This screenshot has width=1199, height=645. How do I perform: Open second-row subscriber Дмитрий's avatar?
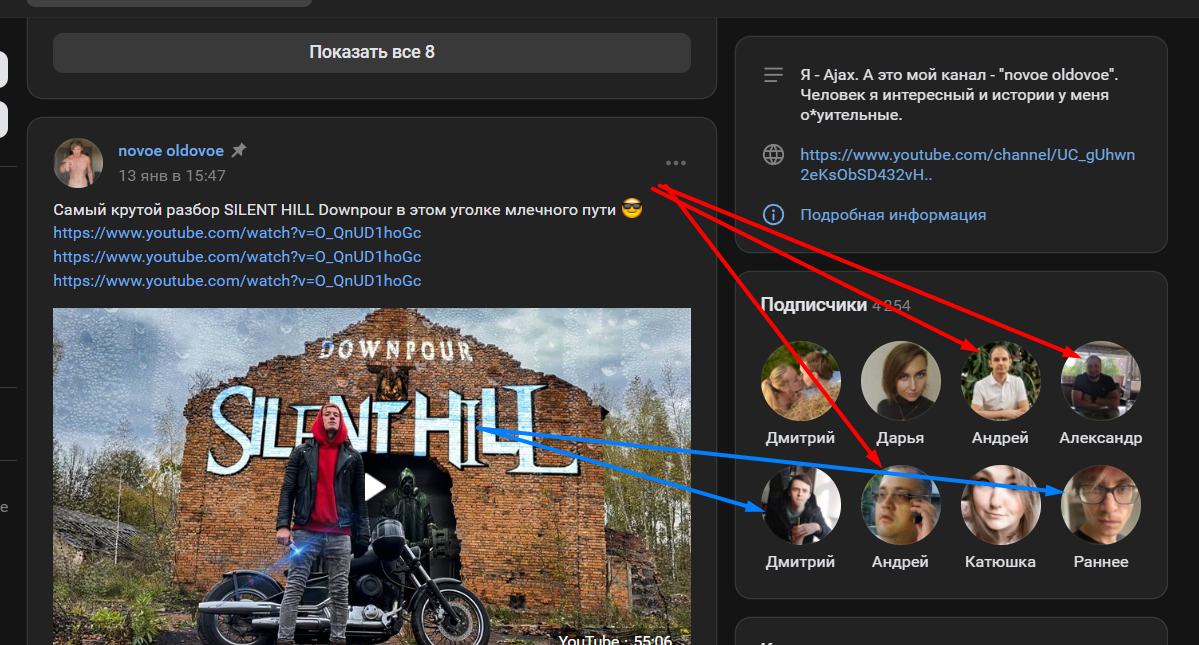coord(801,504)
